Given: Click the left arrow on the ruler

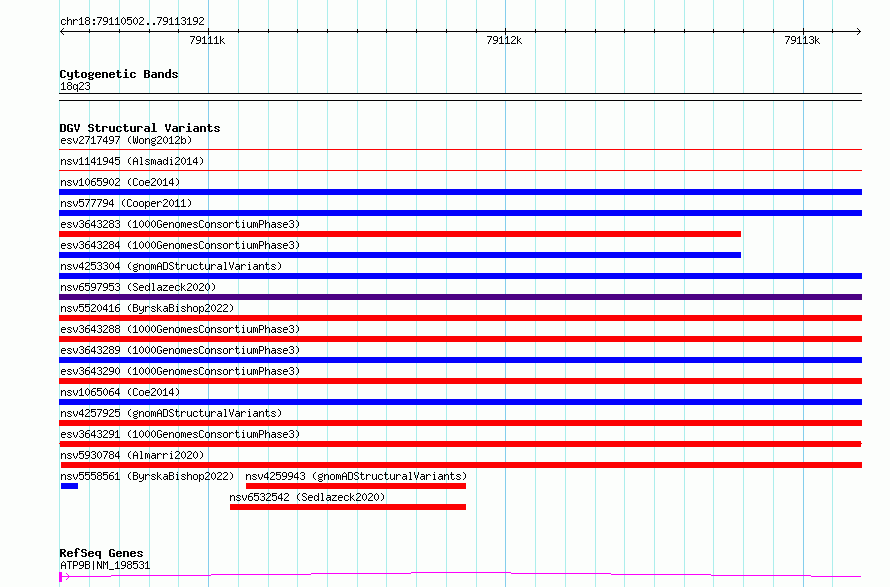Looking at the screenshot, I should 62,31.
